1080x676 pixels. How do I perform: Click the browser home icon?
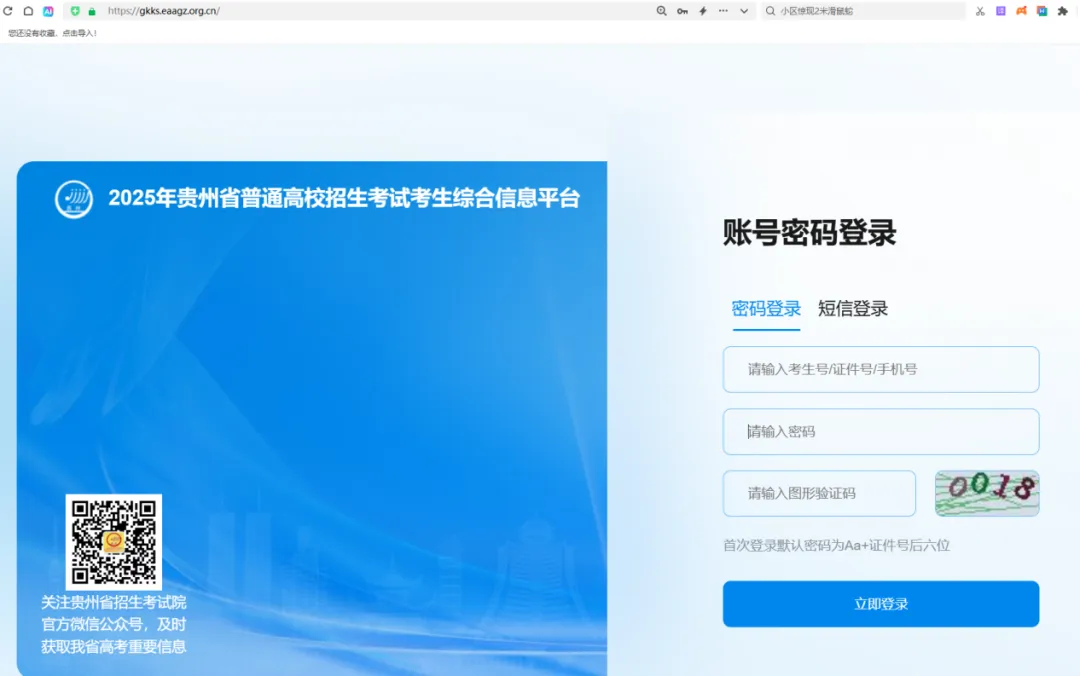(x=28, y=11)
